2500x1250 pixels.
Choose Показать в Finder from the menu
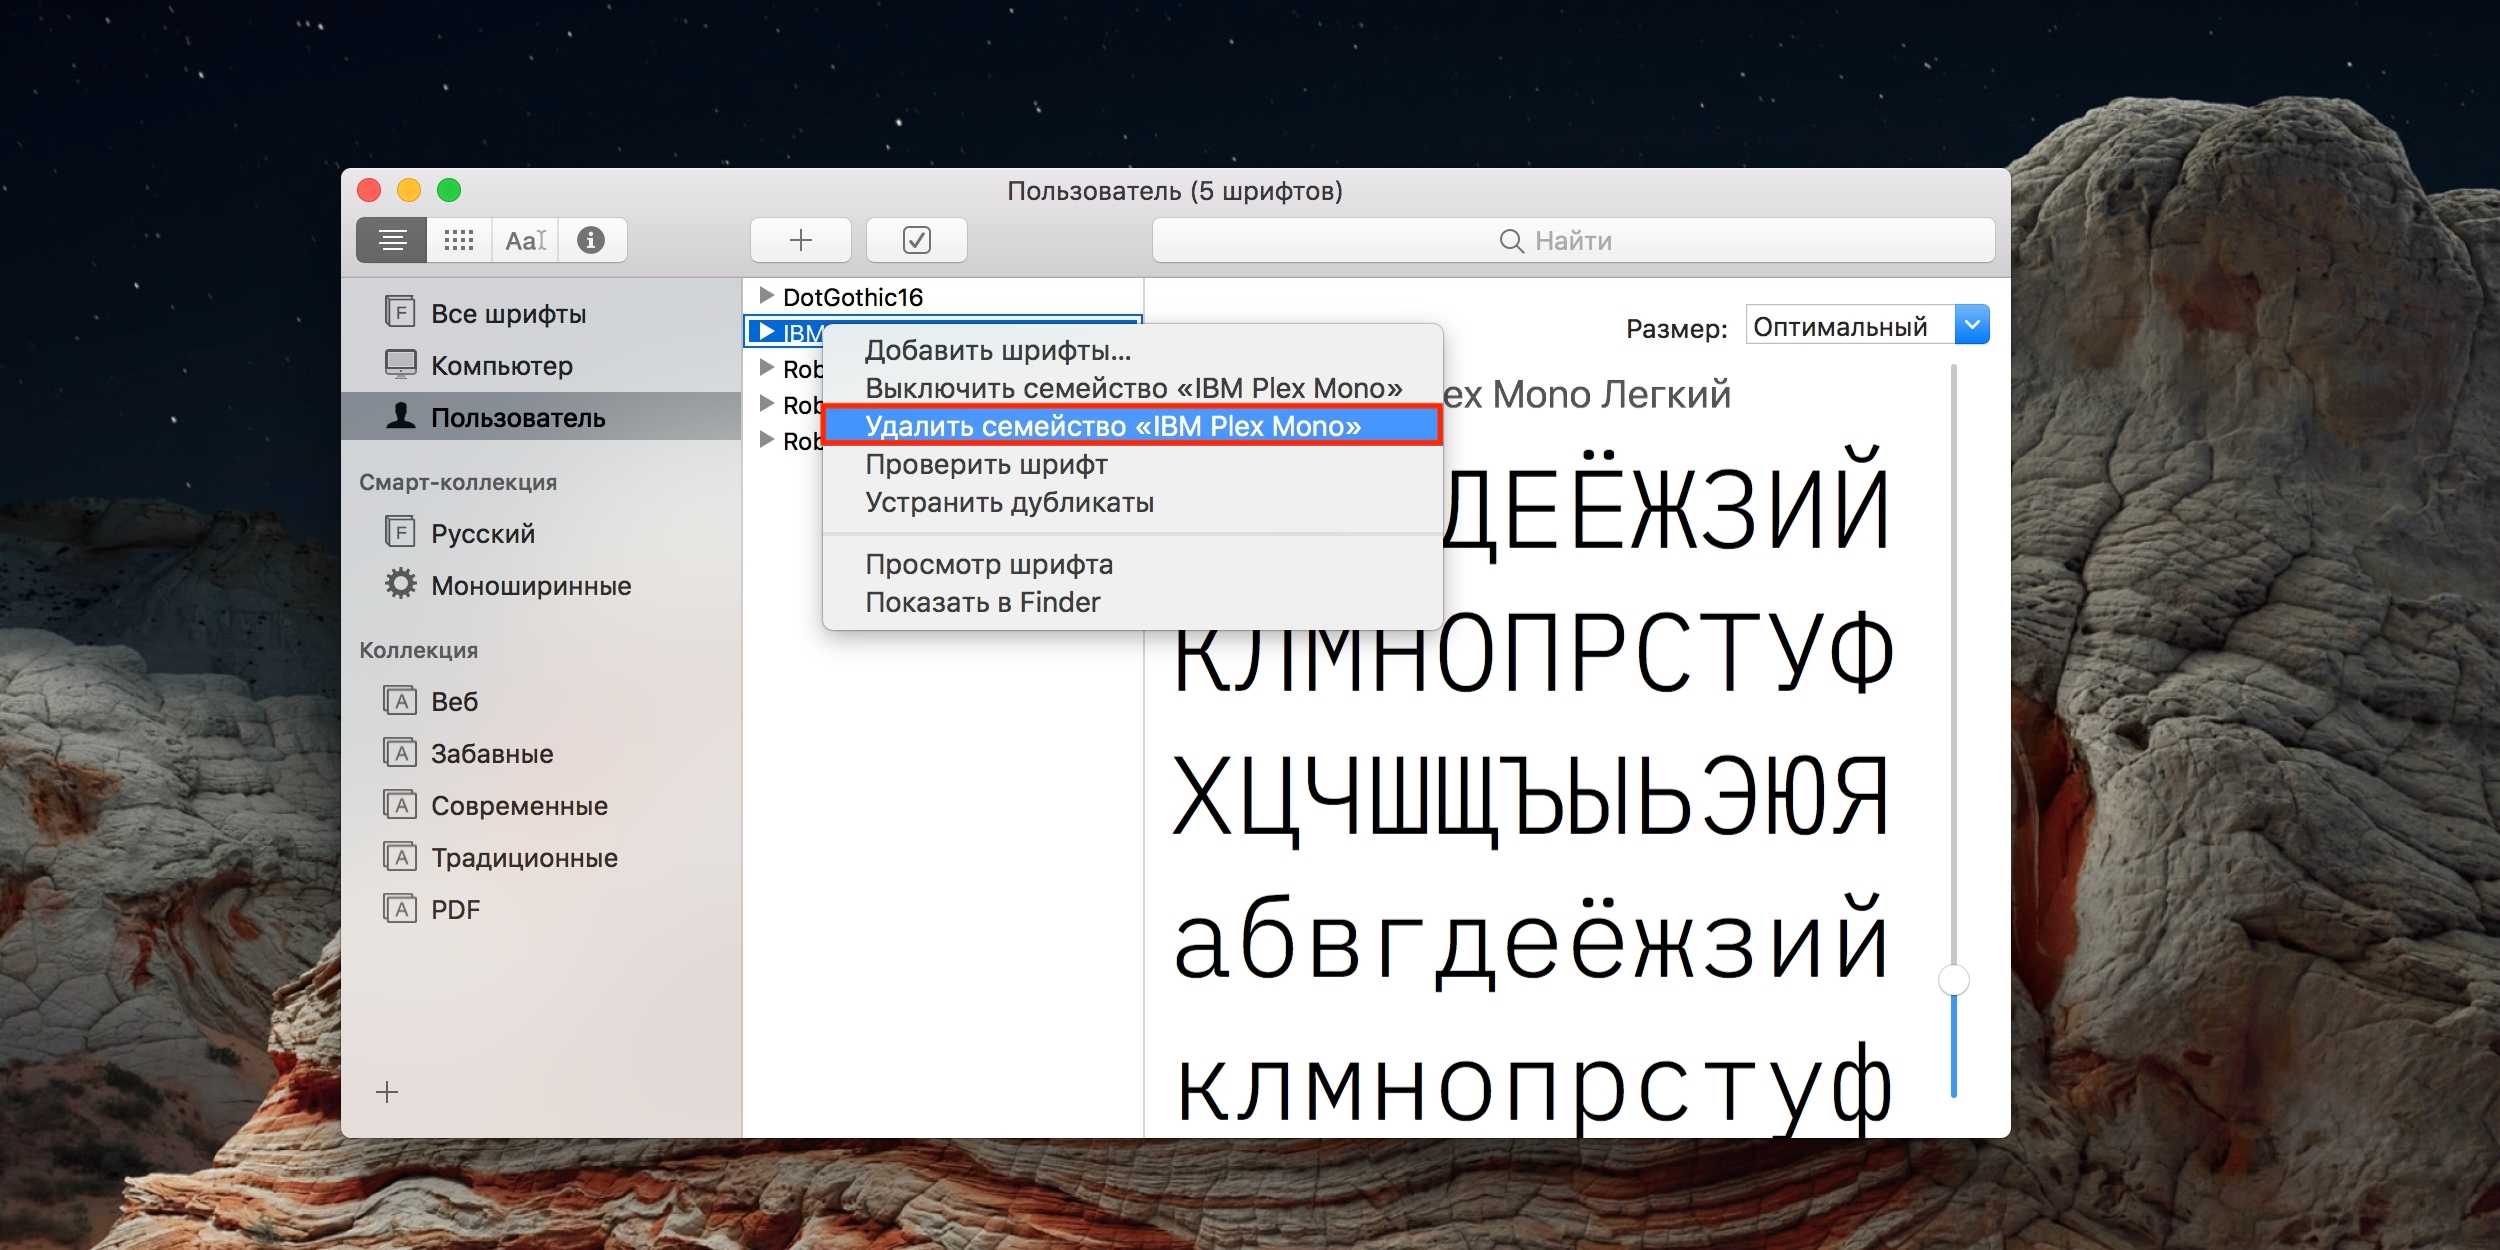(1132, 603)
